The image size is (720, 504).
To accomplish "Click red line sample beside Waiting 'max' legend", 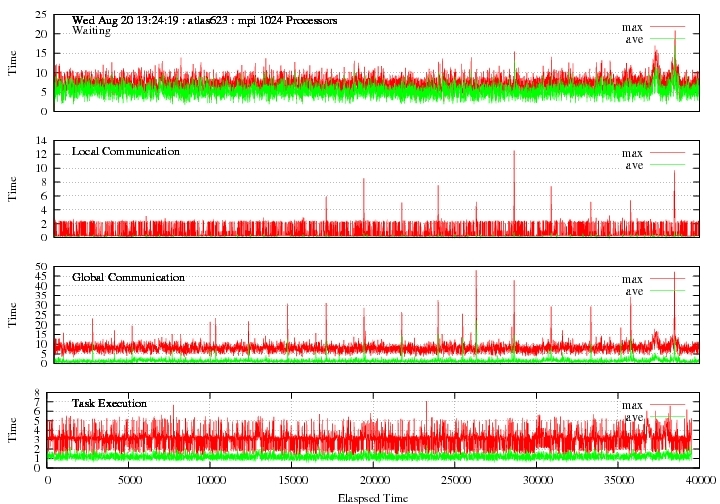I will click(667, 27).
